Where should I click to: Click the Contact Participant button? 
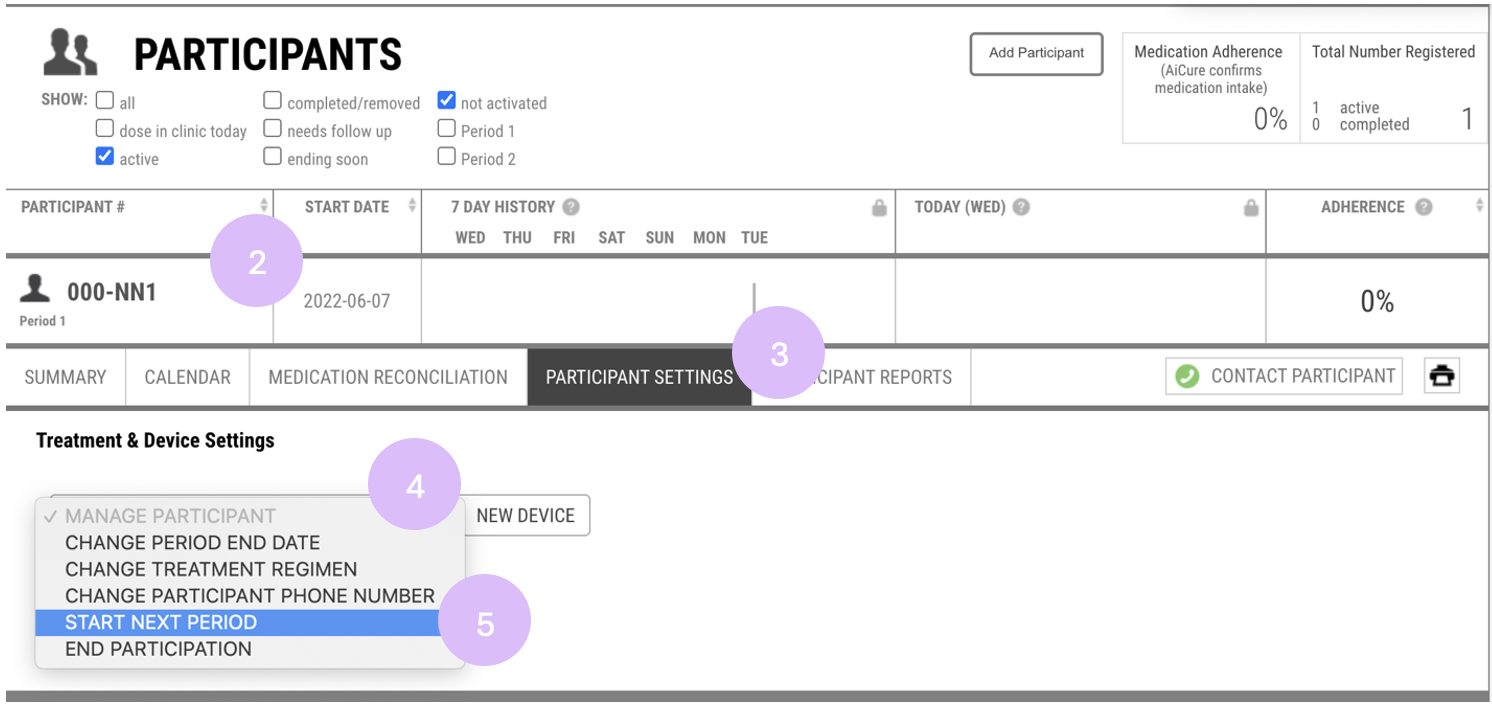point(1284,376)
